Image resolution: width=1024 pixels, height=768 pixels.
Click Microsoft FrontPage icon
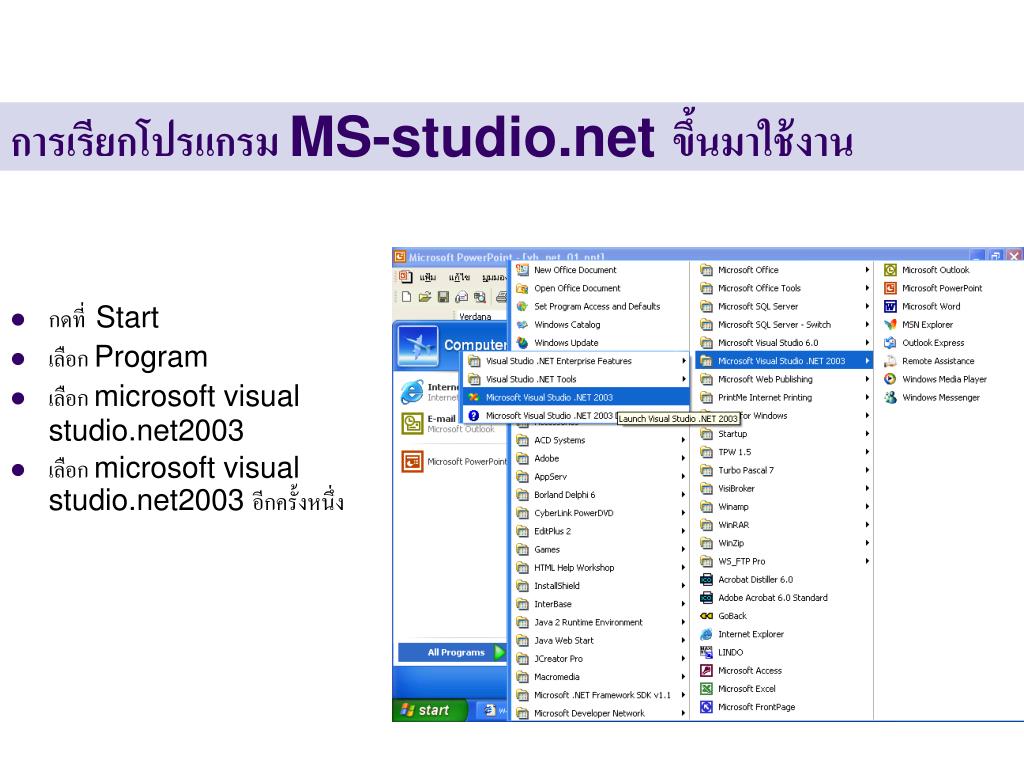tap(706, 707)
